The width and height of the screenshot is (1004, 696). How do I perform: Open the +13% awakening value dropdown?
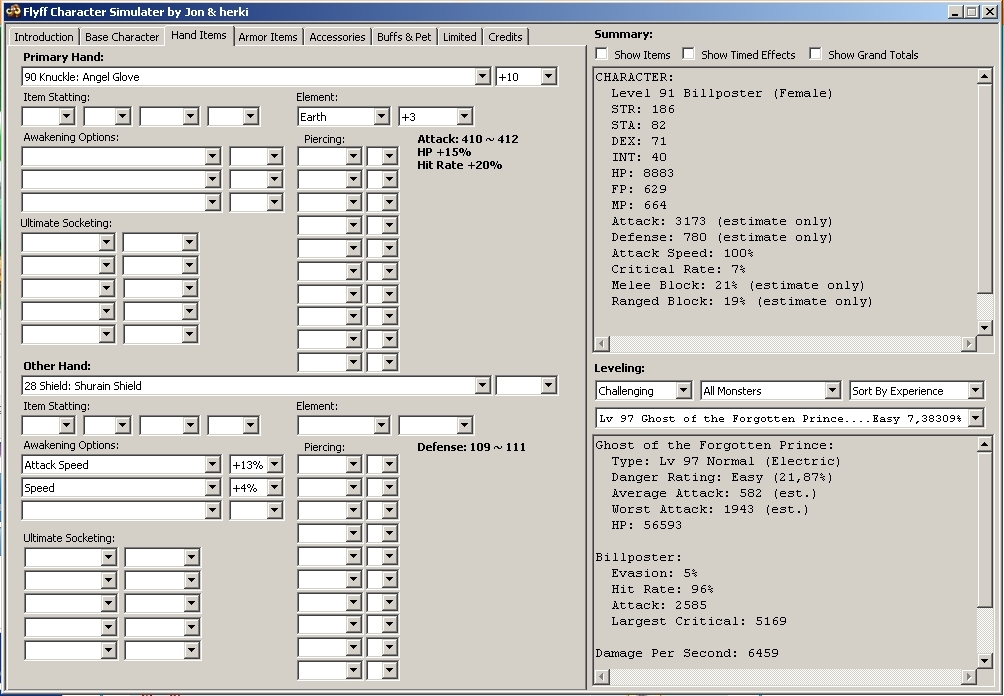(275, 465)
